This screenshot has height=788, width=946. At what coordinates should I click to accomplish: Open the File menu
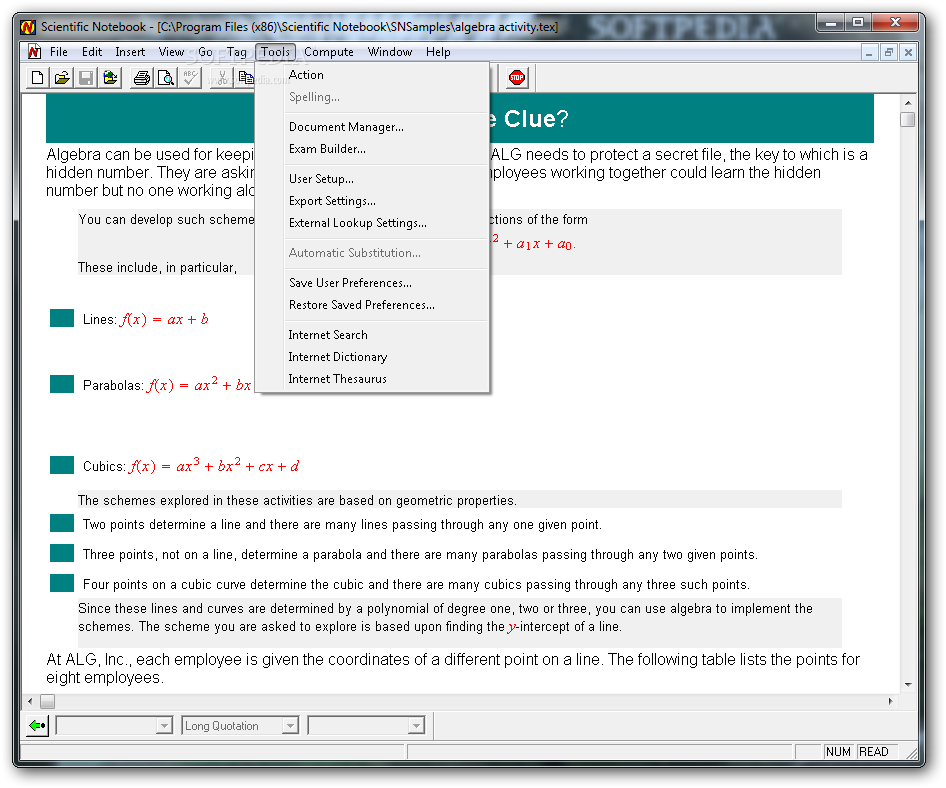tap(59, 52)
